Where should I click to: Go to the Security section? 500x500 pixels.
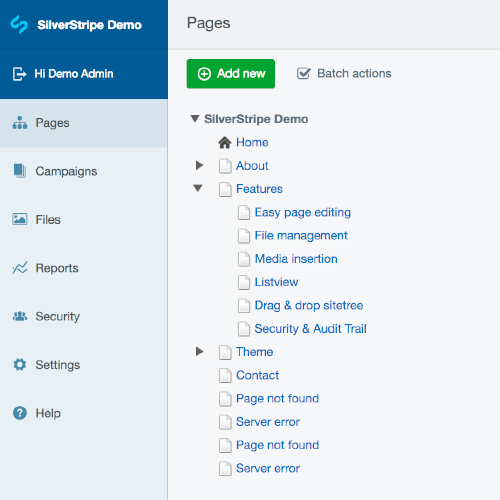coord(84,316)
